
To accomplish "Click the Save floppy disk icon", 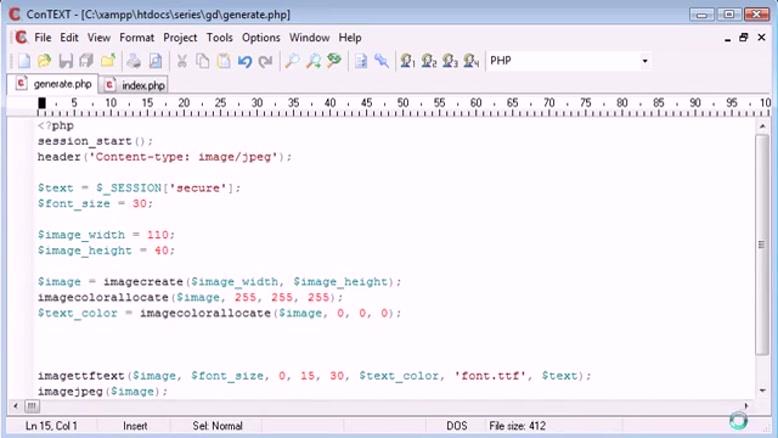I will coord(65,61).
